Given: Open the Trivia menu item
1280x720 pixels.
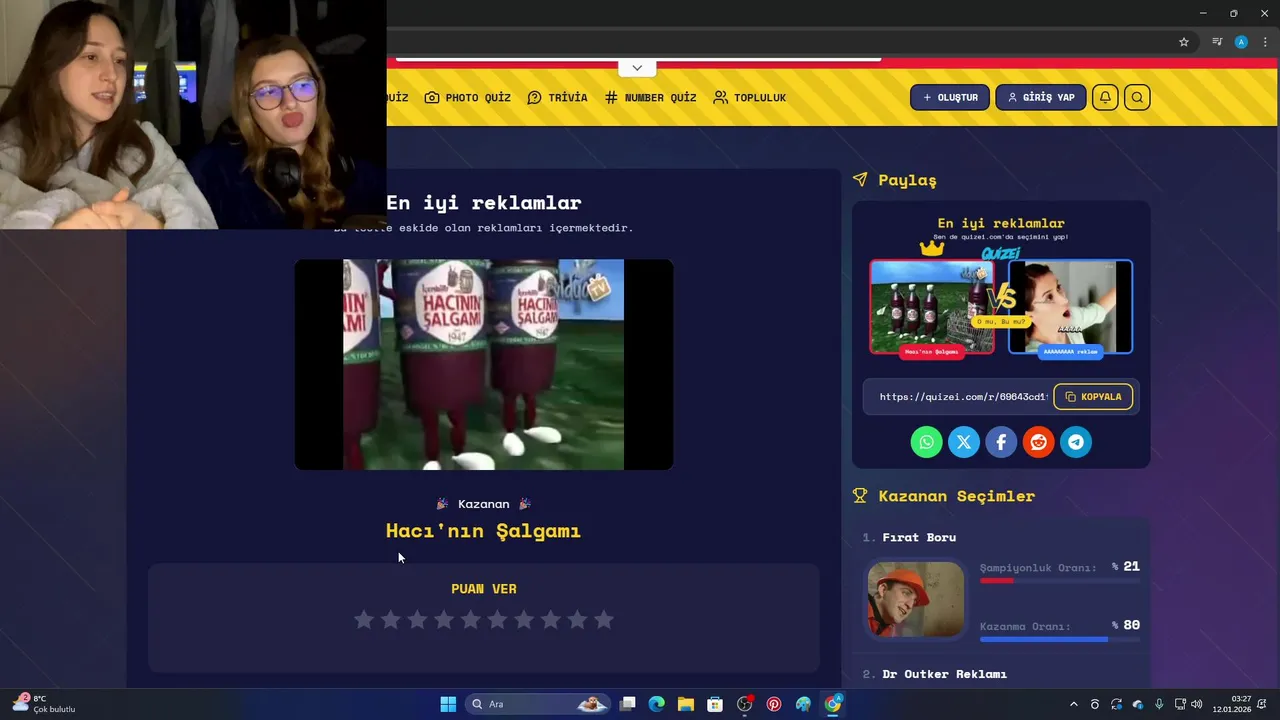Looking at the screenshot, I should (x=557, y=97).
